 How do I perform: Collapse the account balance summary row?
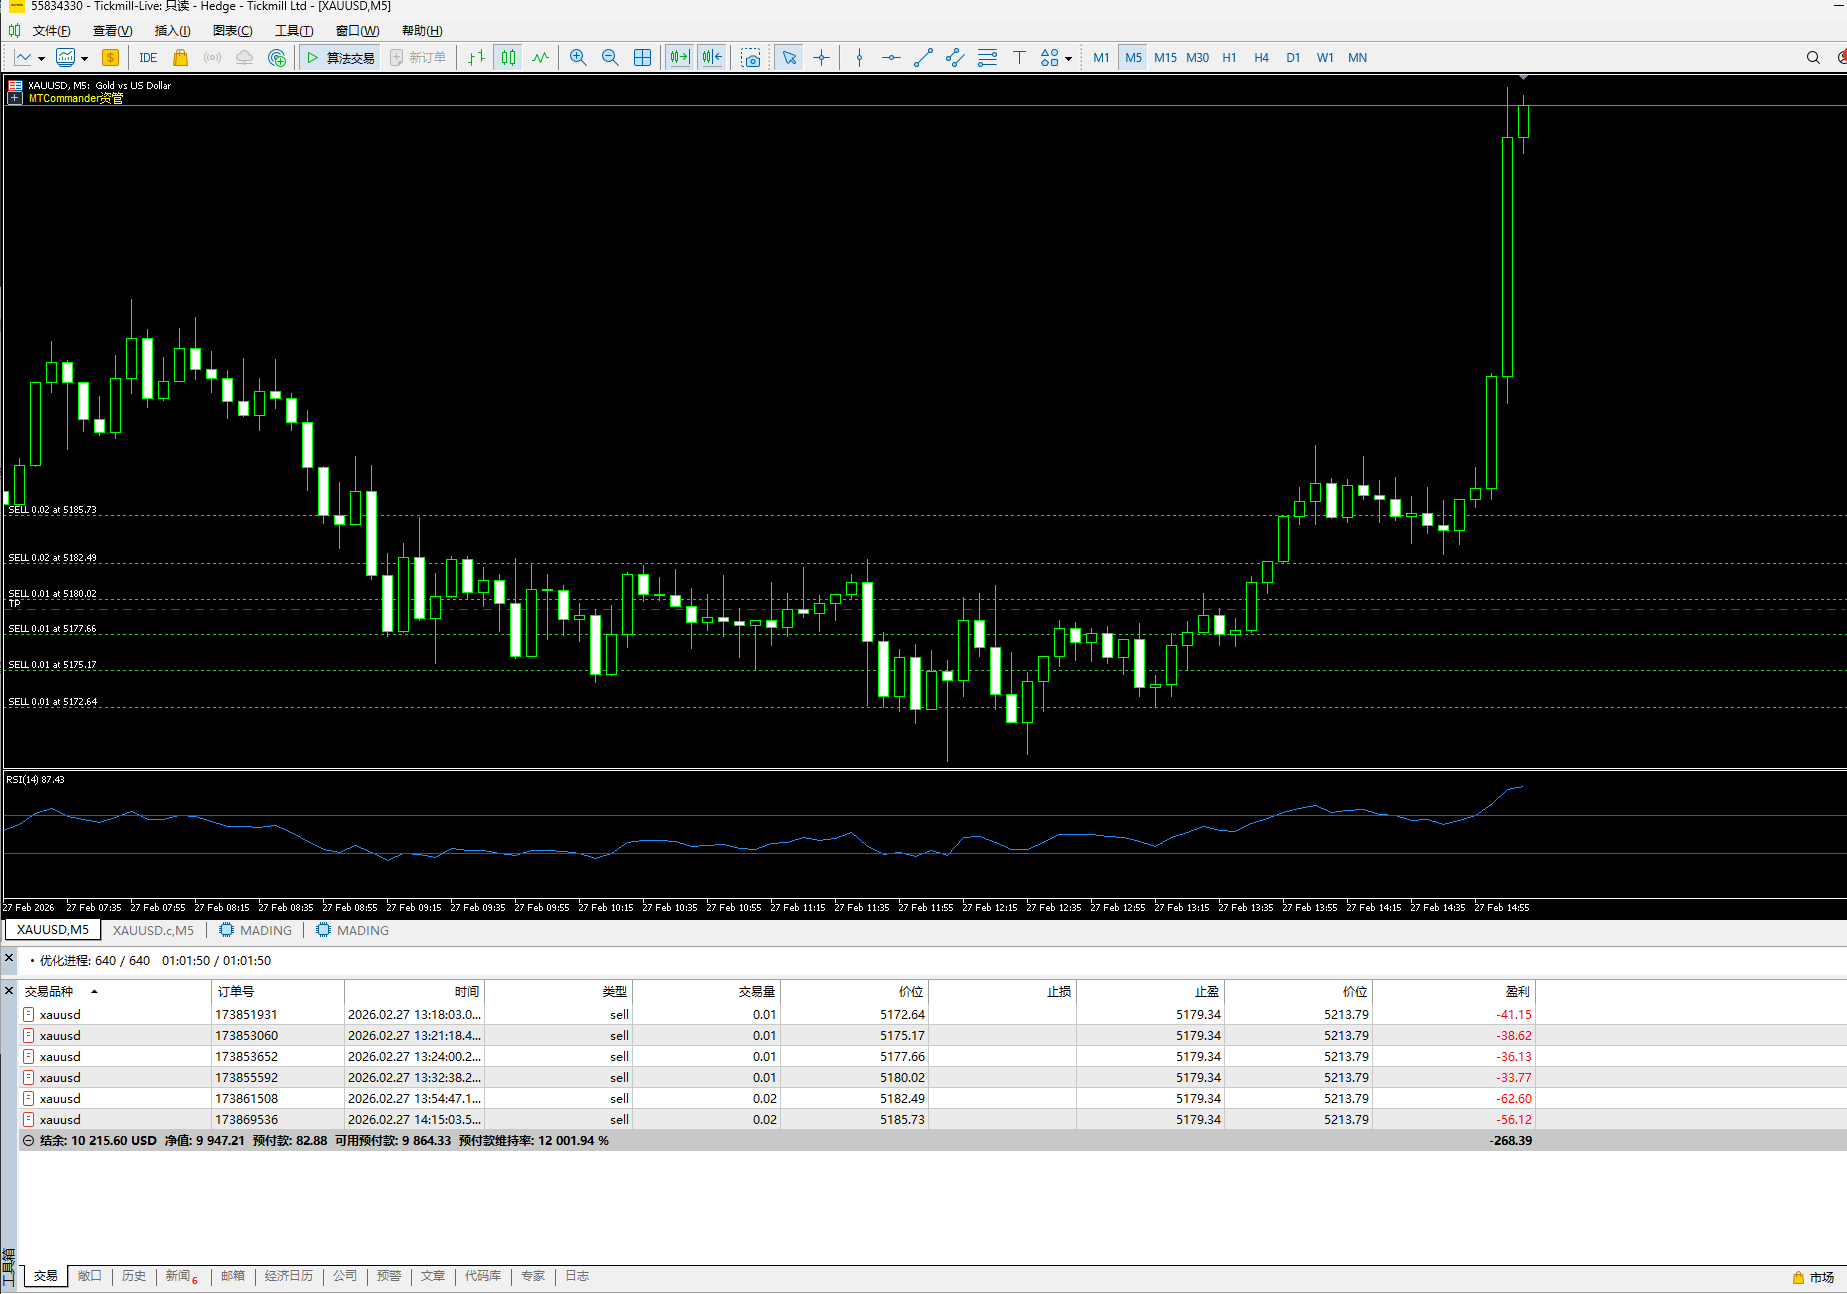pyautogui.click(x=28, y=1141)
